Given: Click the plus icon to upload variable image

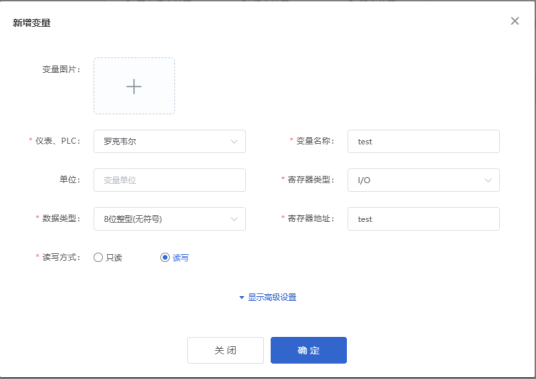Looking at the screenshot, I should coord(134,86).
